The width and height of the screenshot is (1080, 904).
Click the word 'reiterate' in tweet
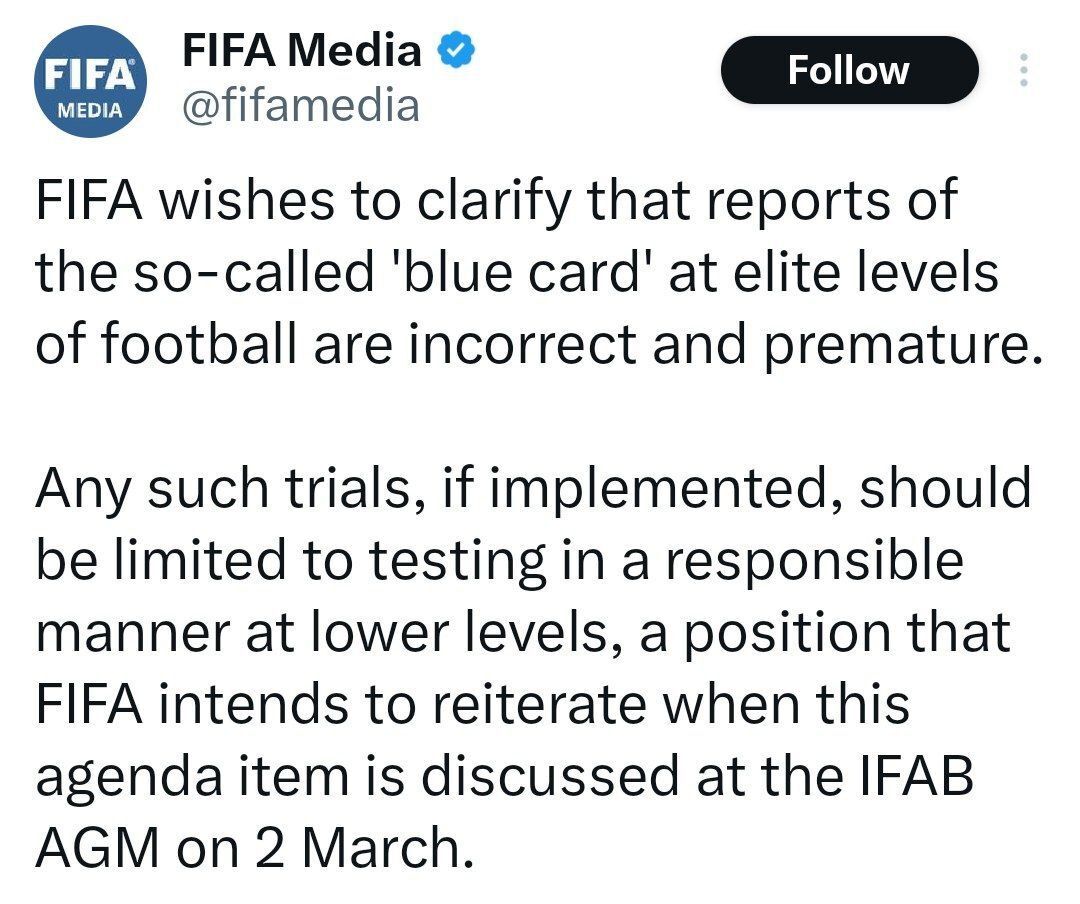(x=541, y=703)
